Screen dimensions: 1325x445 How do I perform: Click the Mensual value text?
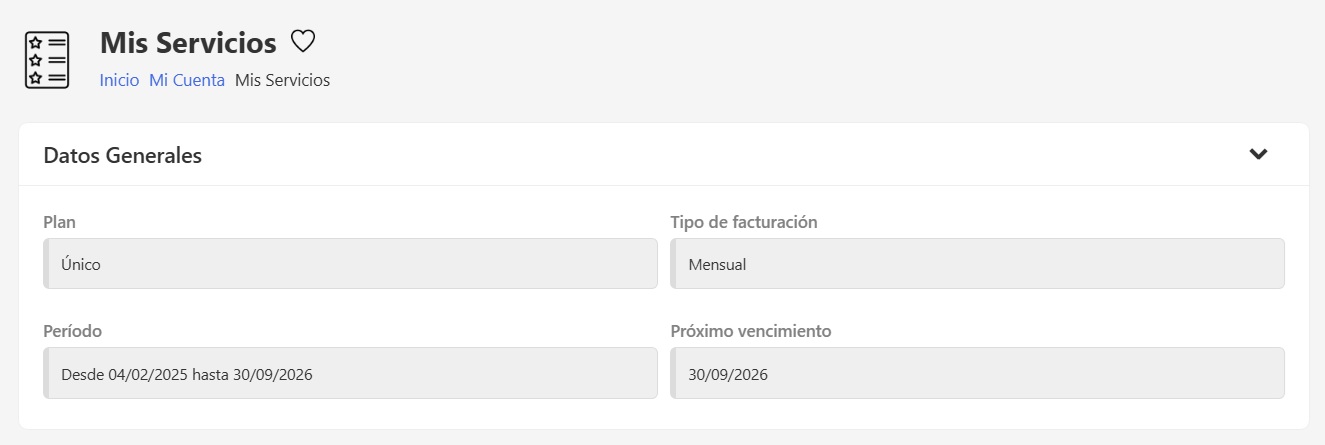(718, 265)
